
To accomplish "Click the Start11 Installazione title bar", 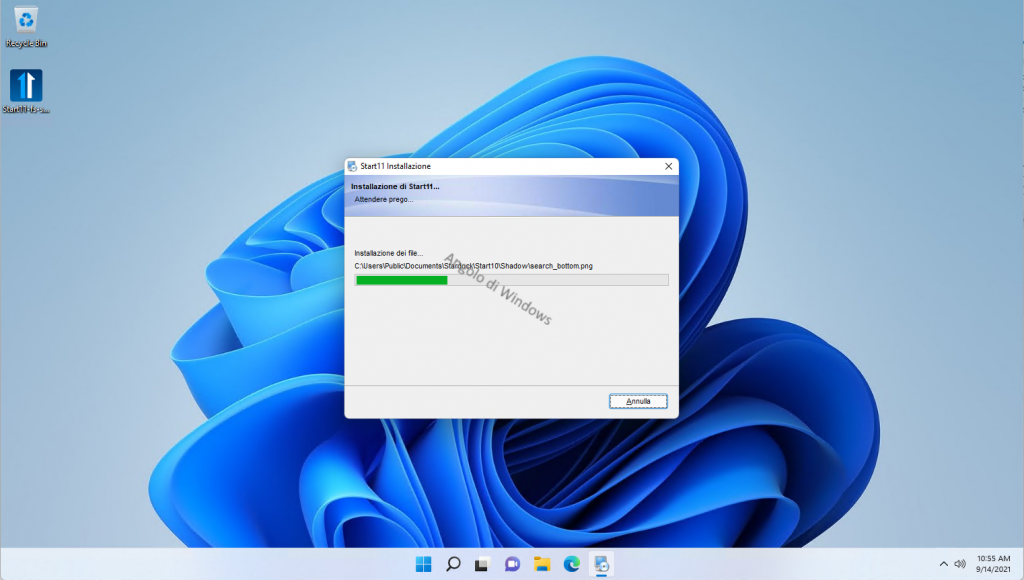I will pyautogui.click(x=500, y=166).
